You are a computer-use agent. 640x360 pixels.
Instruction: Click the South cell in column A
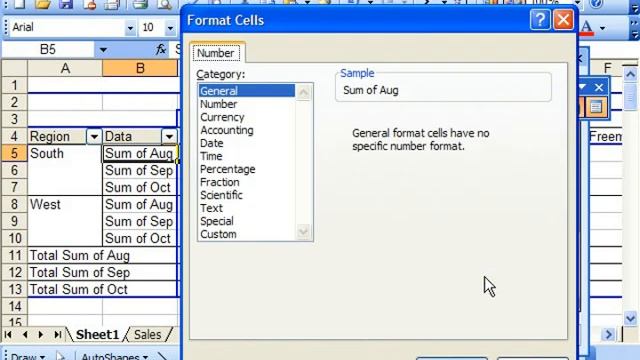tap(65, 153)
